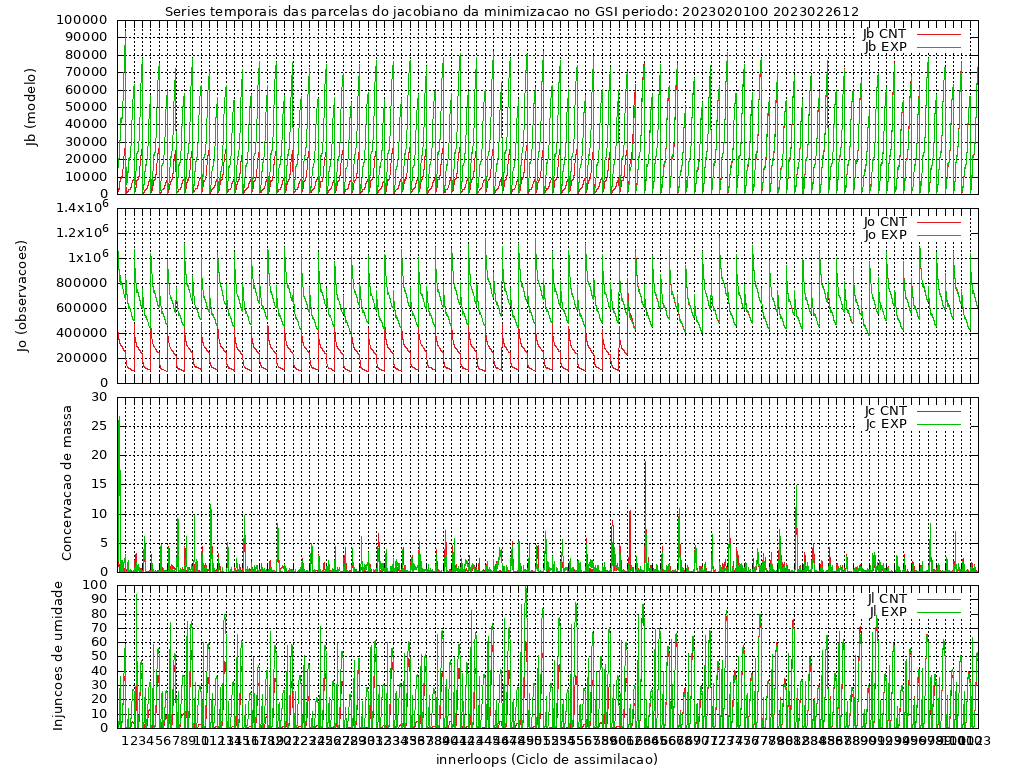1024x768 pixels.
Task: Click the 'Injuncoes de umidade' y-axis label
Action: (58, 655)
